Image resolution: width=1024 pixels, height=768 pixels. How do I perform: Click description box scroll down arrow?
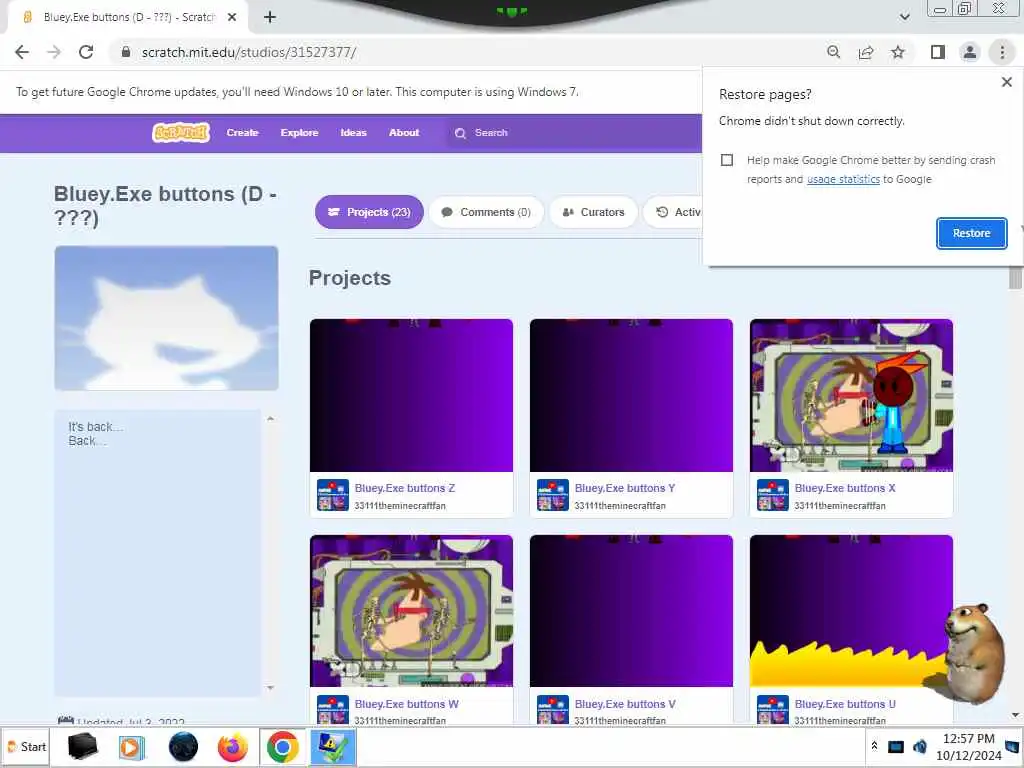(270, 688)
